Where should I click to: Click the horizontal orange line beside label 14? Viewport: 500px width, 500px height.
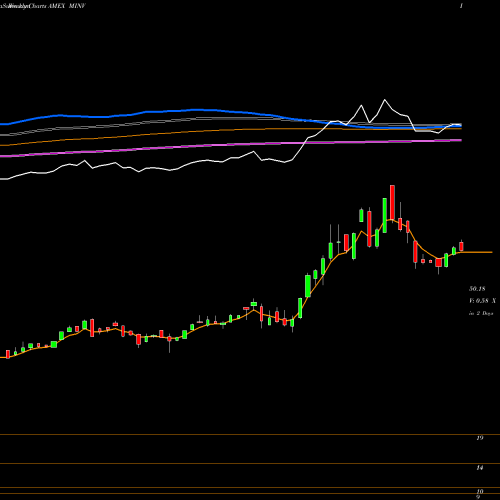[250, 464]
